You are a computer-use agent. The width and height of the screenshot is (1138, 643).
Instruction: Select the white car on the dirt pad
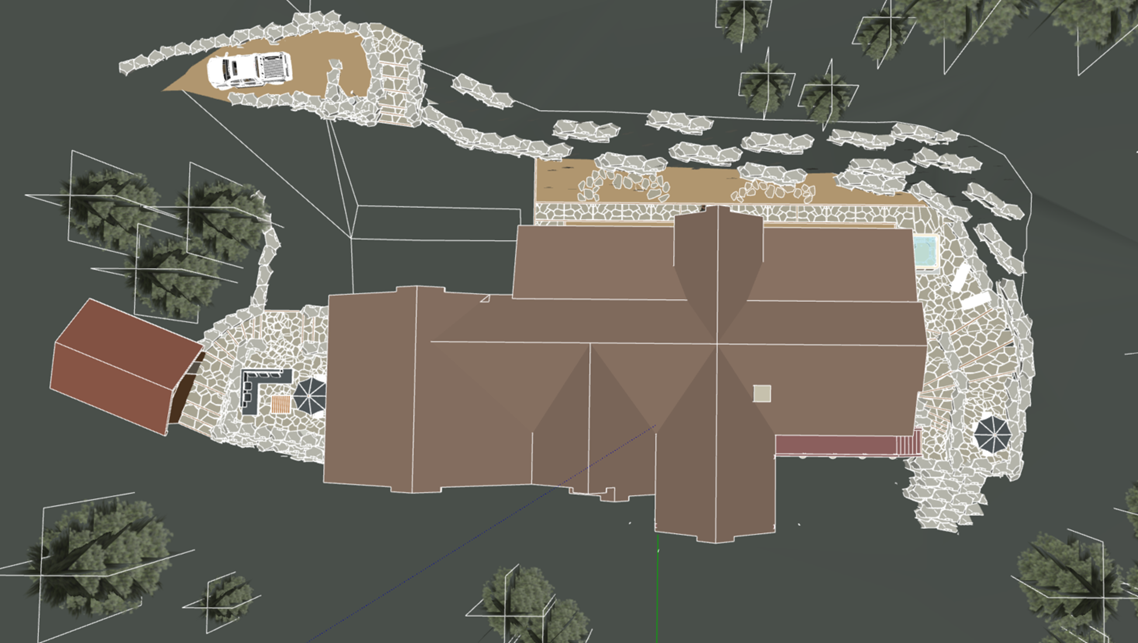[250, 70]
